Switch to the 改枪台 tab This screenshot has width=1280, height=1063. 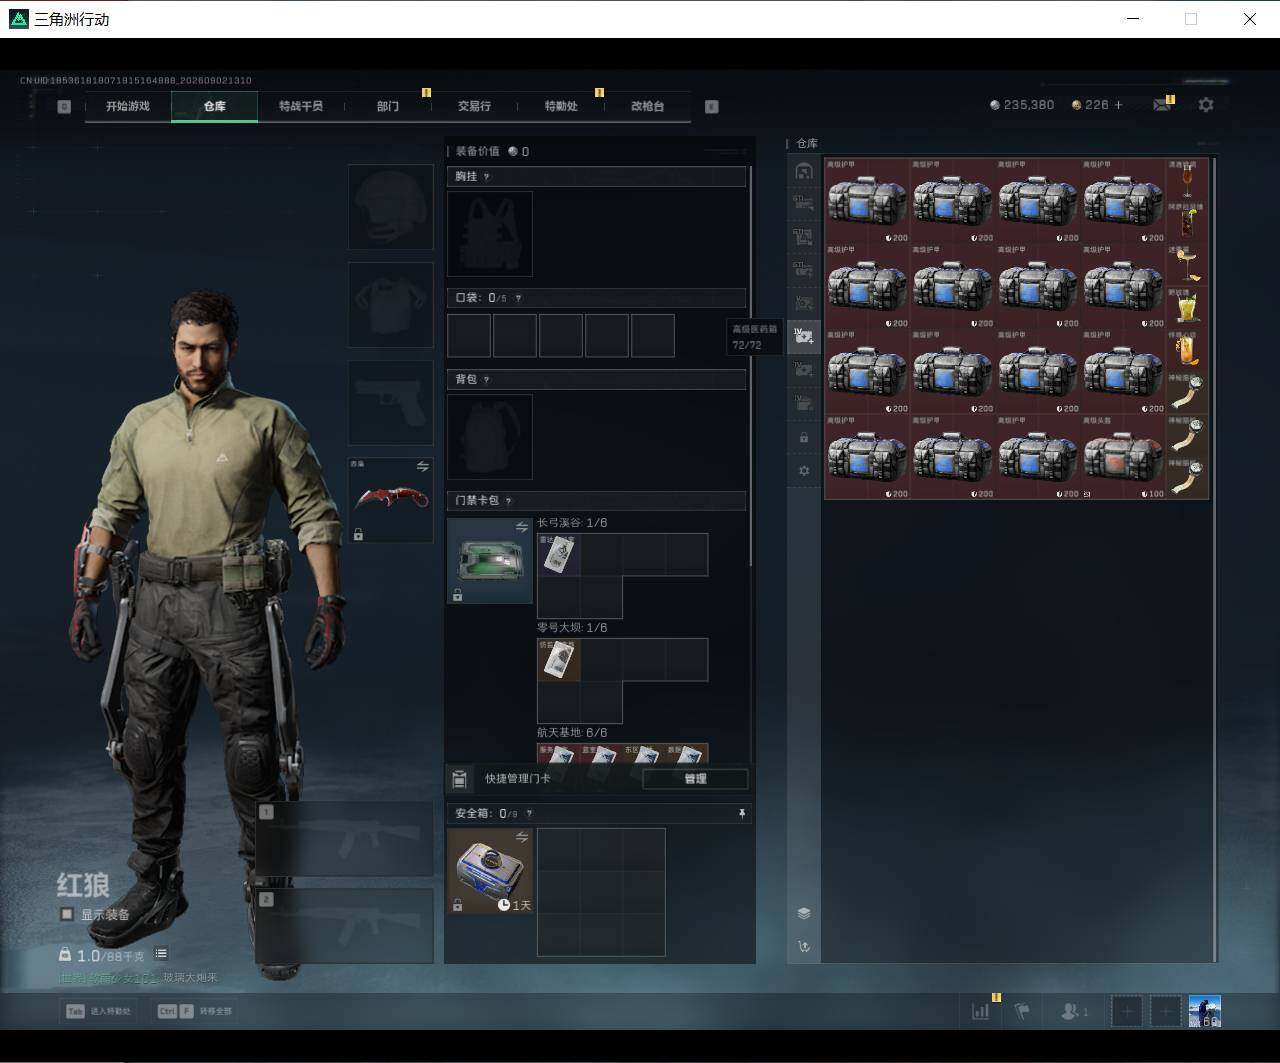(647, 106)
